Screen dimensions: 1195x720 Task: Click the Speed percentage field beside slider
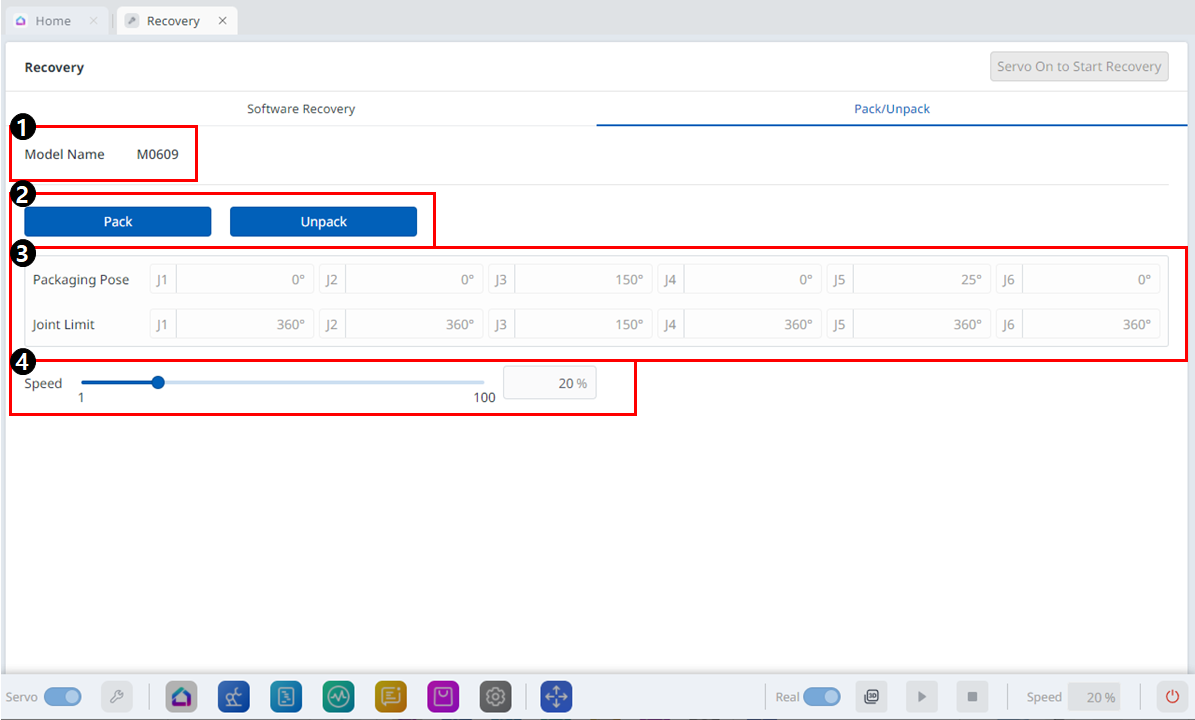click(549, 384)
